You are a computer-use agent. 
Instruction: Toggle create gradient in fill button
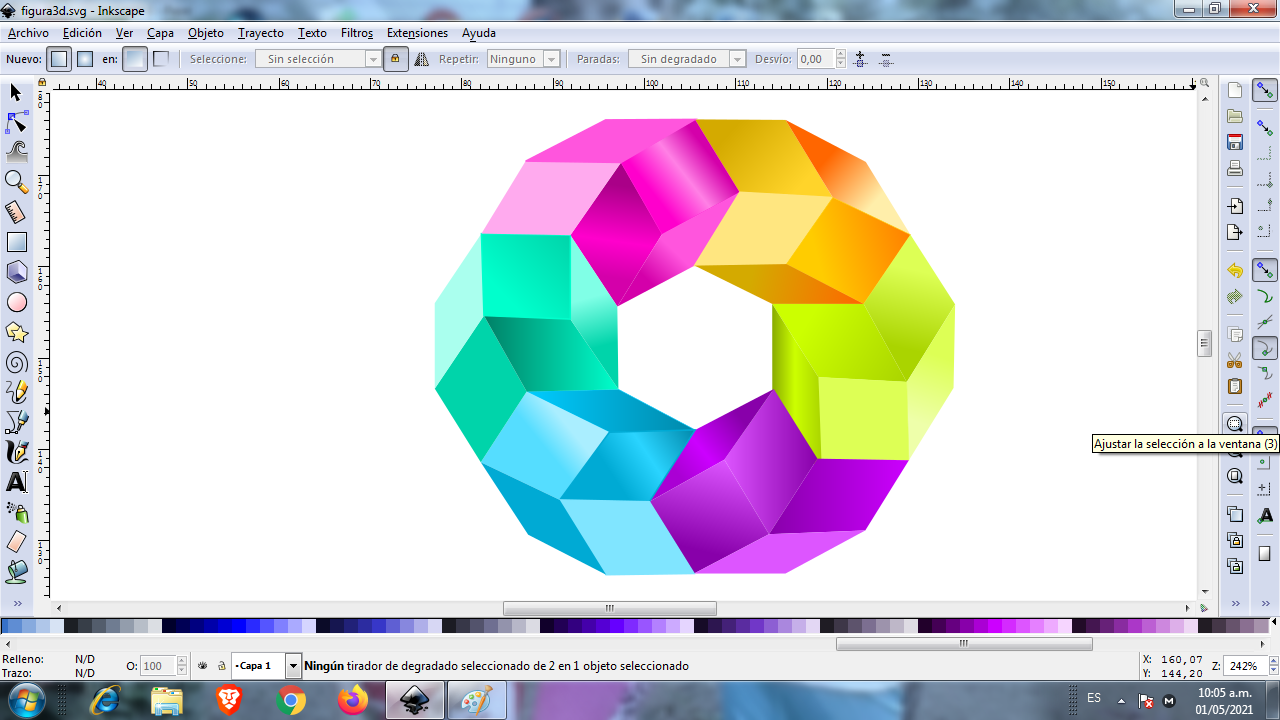[135, 59]
